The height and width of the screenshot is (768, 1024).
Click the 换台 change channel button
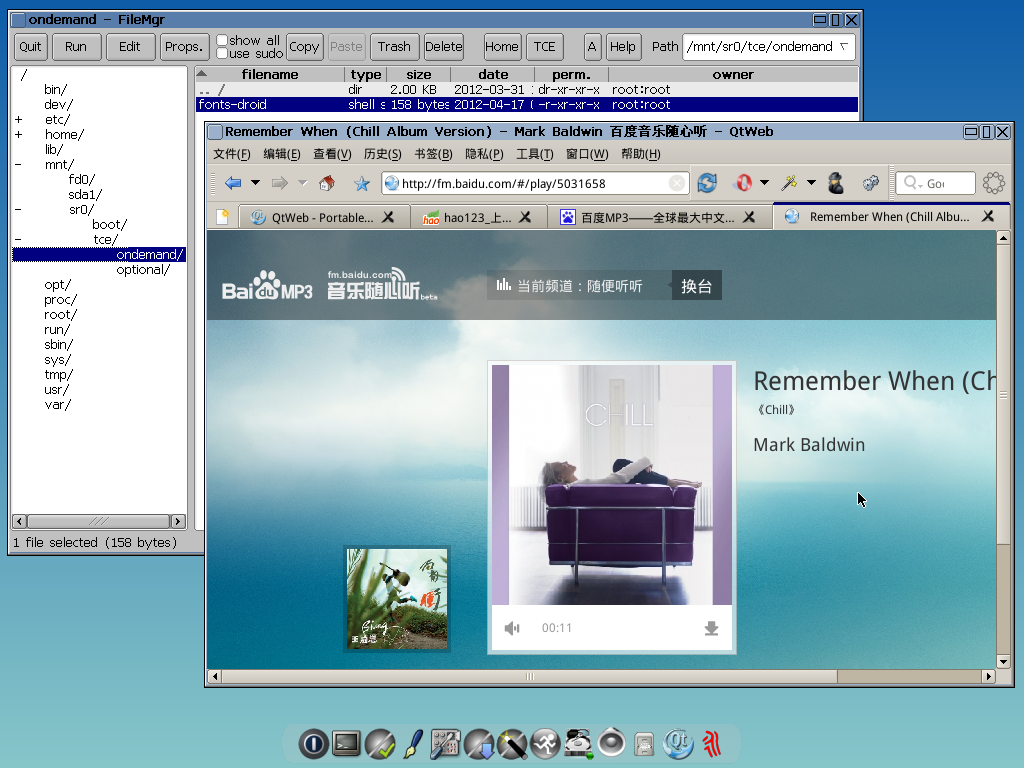pyautogui.click(x=696, y=285)
